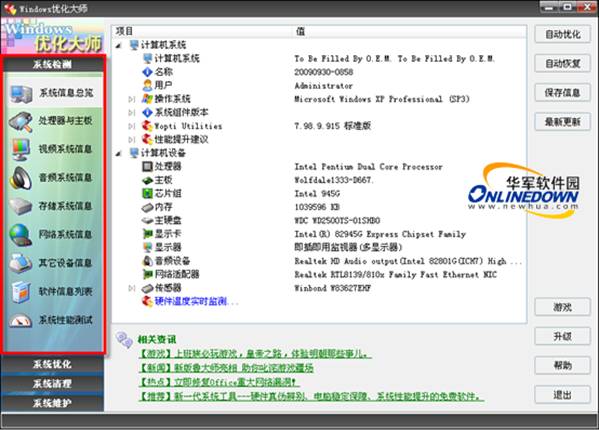This screenshot has height=430, width=599.
Task: Select the WDC WD2500YS hard disk value
Action: point(337,221)
